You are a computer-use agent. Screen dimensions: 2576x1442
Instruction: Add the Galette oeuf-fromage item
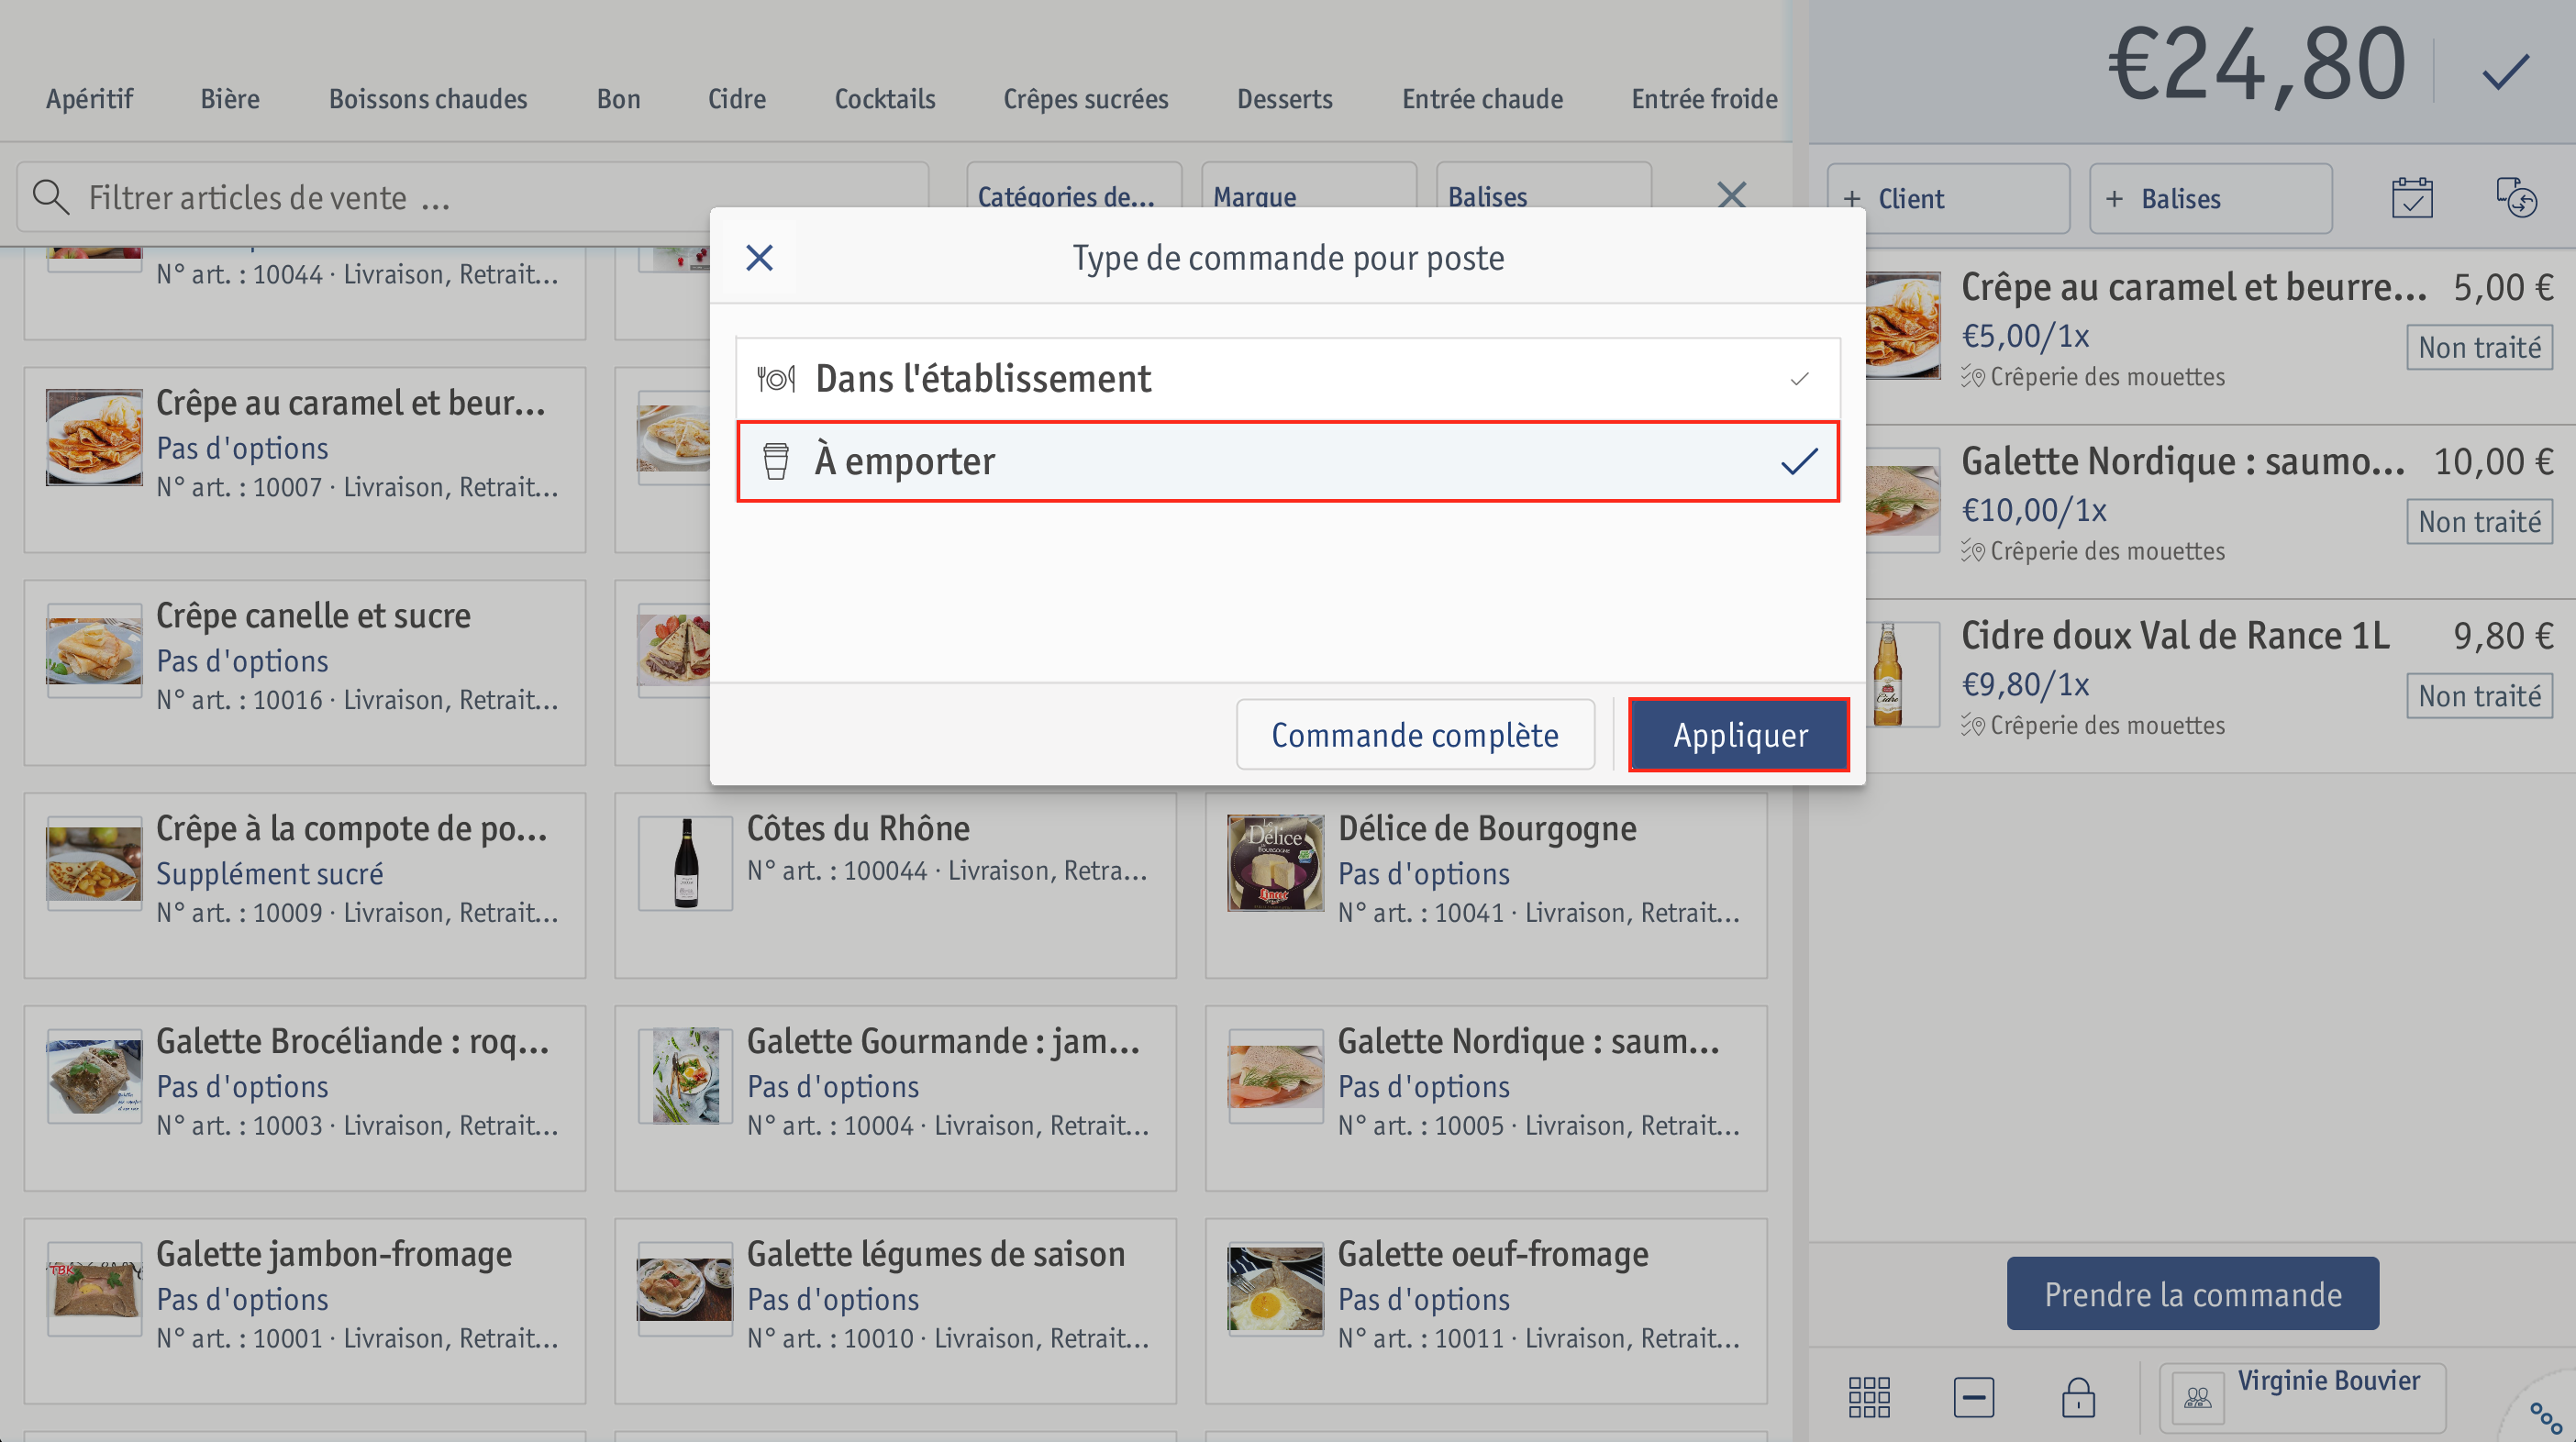[x=1486, y=1312]
